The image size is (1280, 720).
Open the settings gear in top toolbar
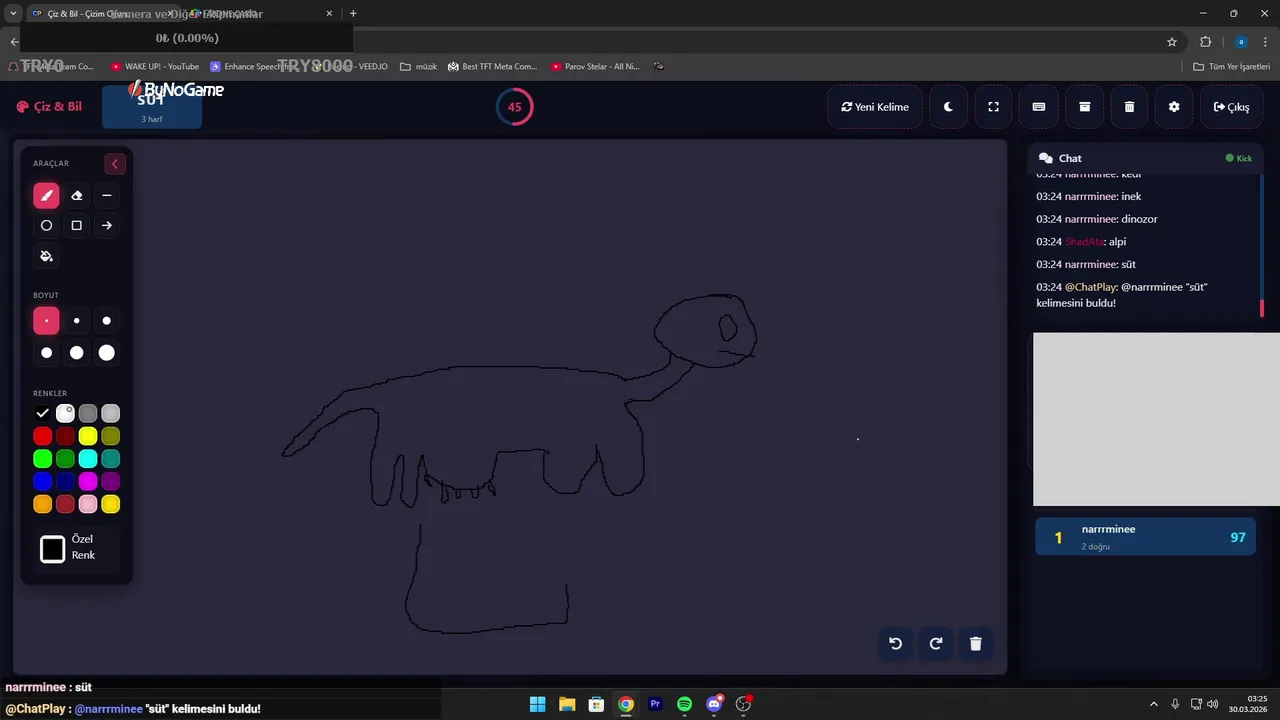pos(1174,107)
